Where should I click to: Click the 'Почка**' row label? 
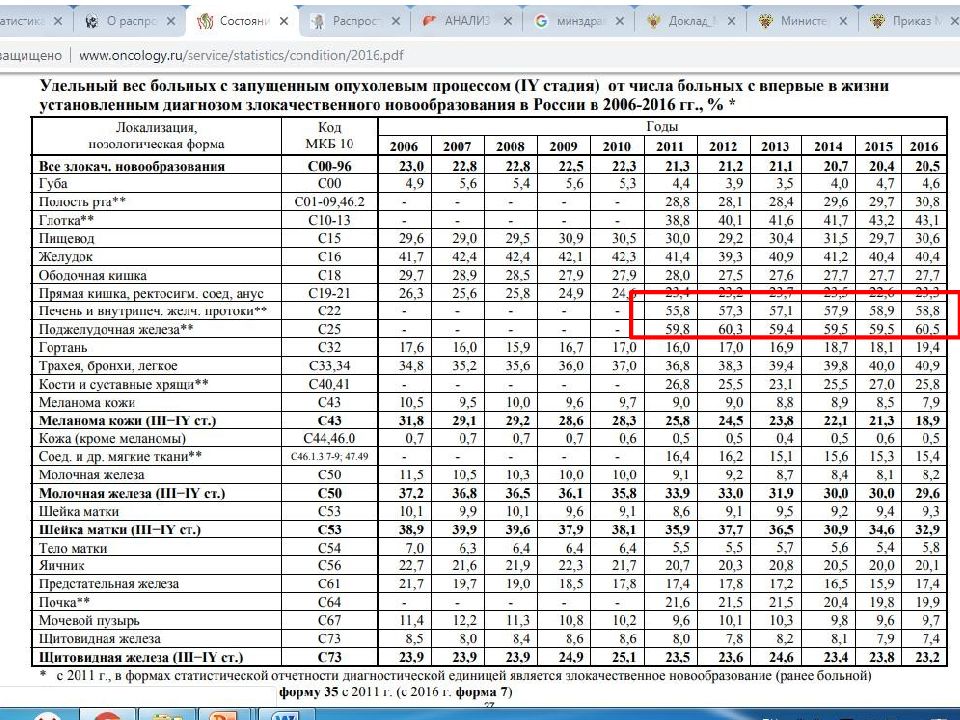point(64,602)
